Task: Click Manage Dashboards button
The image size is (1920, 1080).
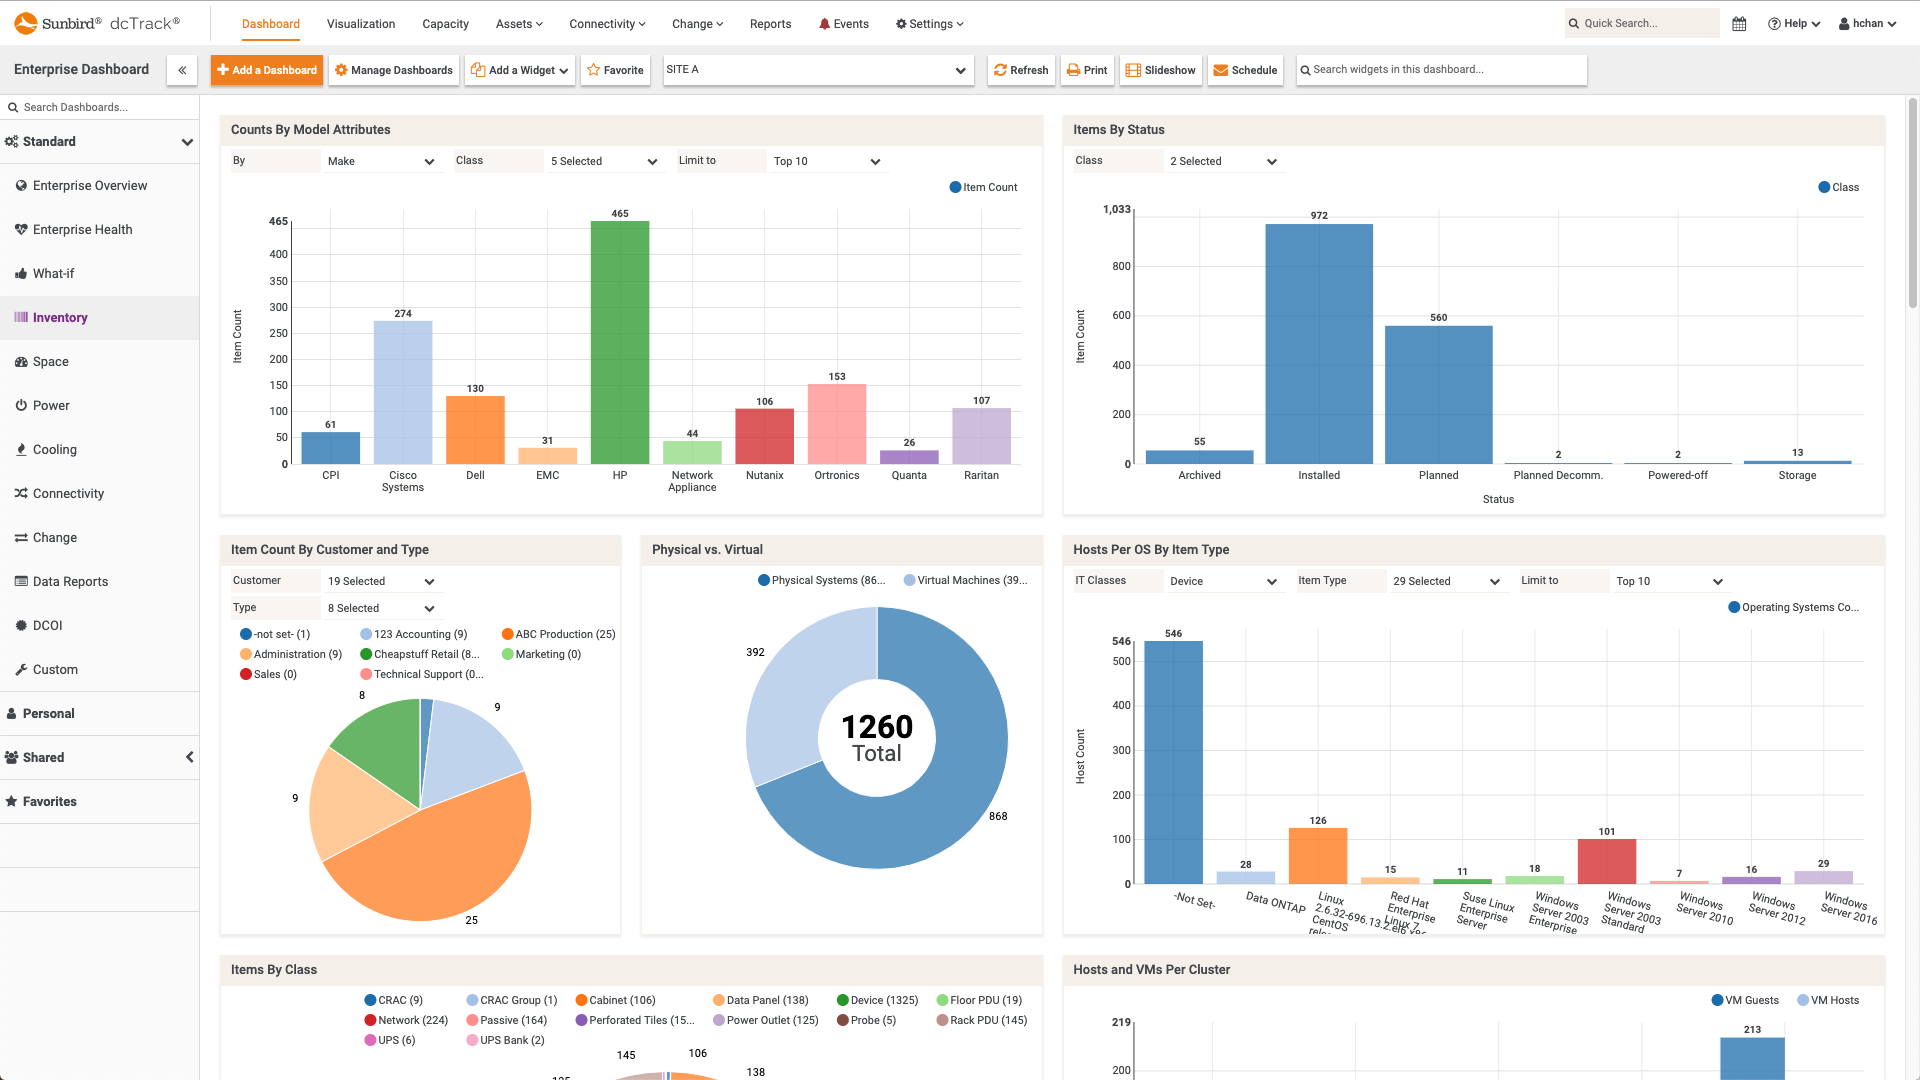Action: point(392,69)
